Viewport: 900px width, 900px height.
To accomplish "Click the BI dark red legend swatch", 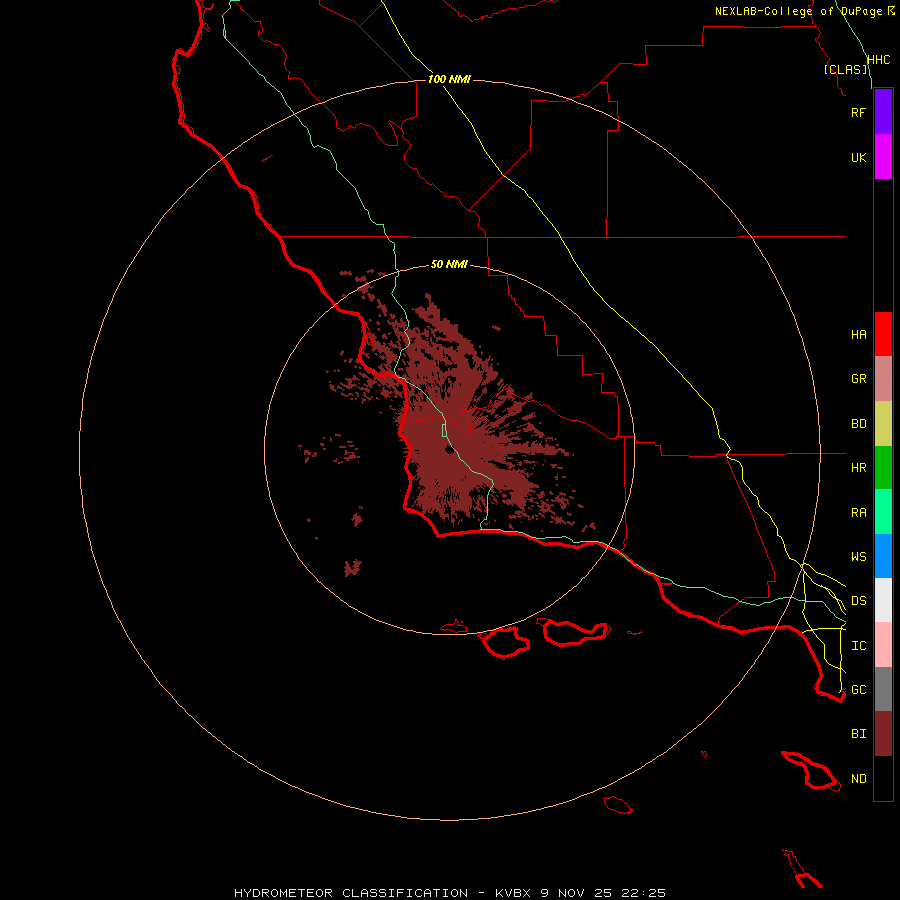I will 883,734.
